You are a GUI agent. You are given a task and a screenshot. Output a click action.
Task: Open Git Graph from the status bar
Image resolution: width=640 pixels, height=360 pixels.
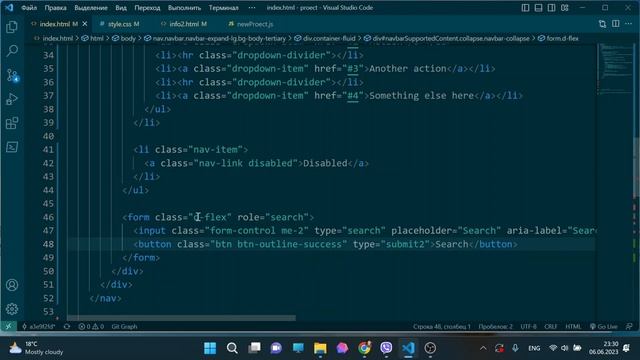124,327
